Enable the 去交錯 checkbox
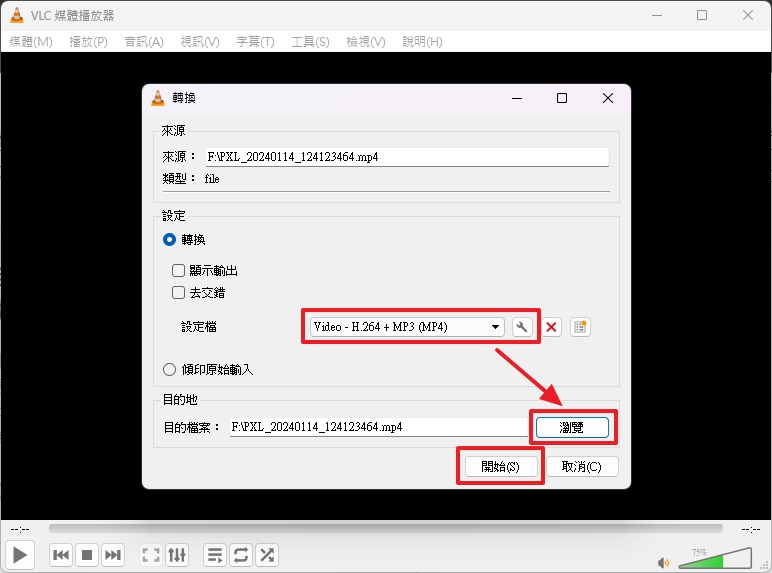 click(x=179, y=293)
